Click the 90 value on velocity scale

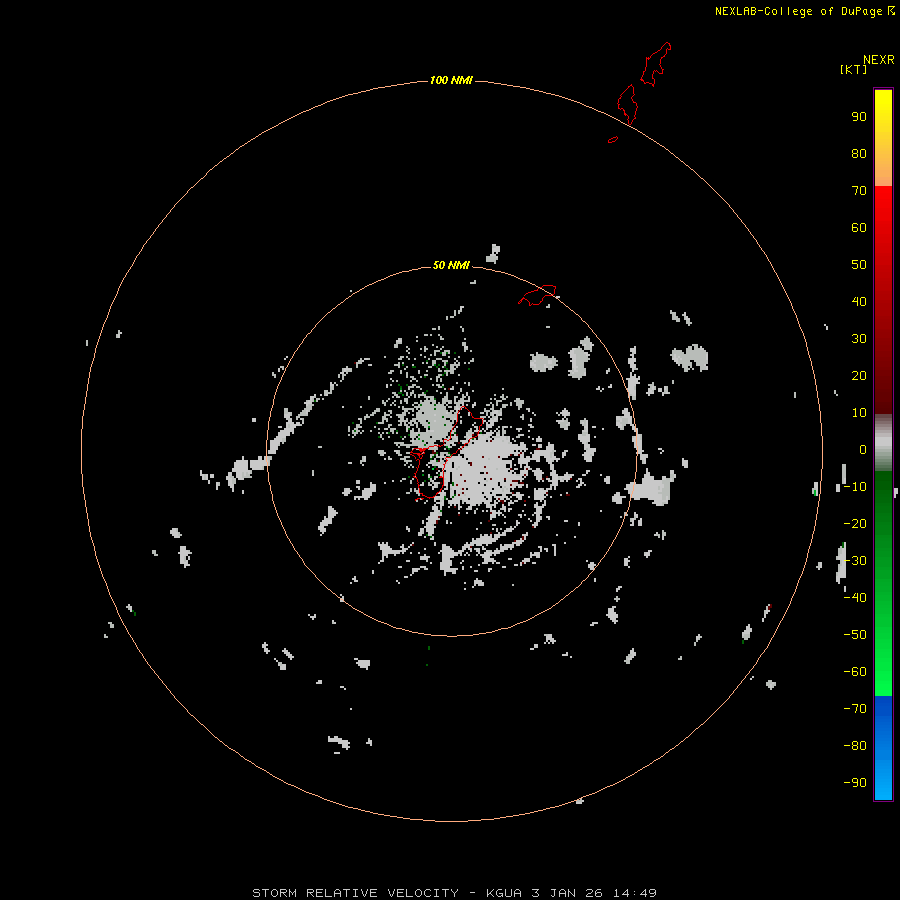[x=859, y=117]
